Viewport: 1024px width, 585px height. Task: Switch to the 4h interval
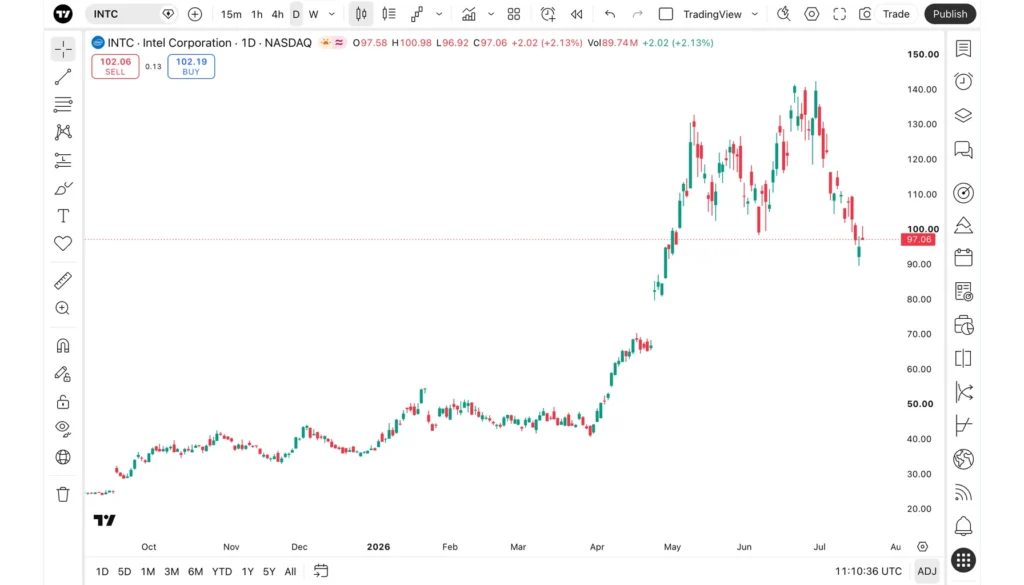[278, 14]
